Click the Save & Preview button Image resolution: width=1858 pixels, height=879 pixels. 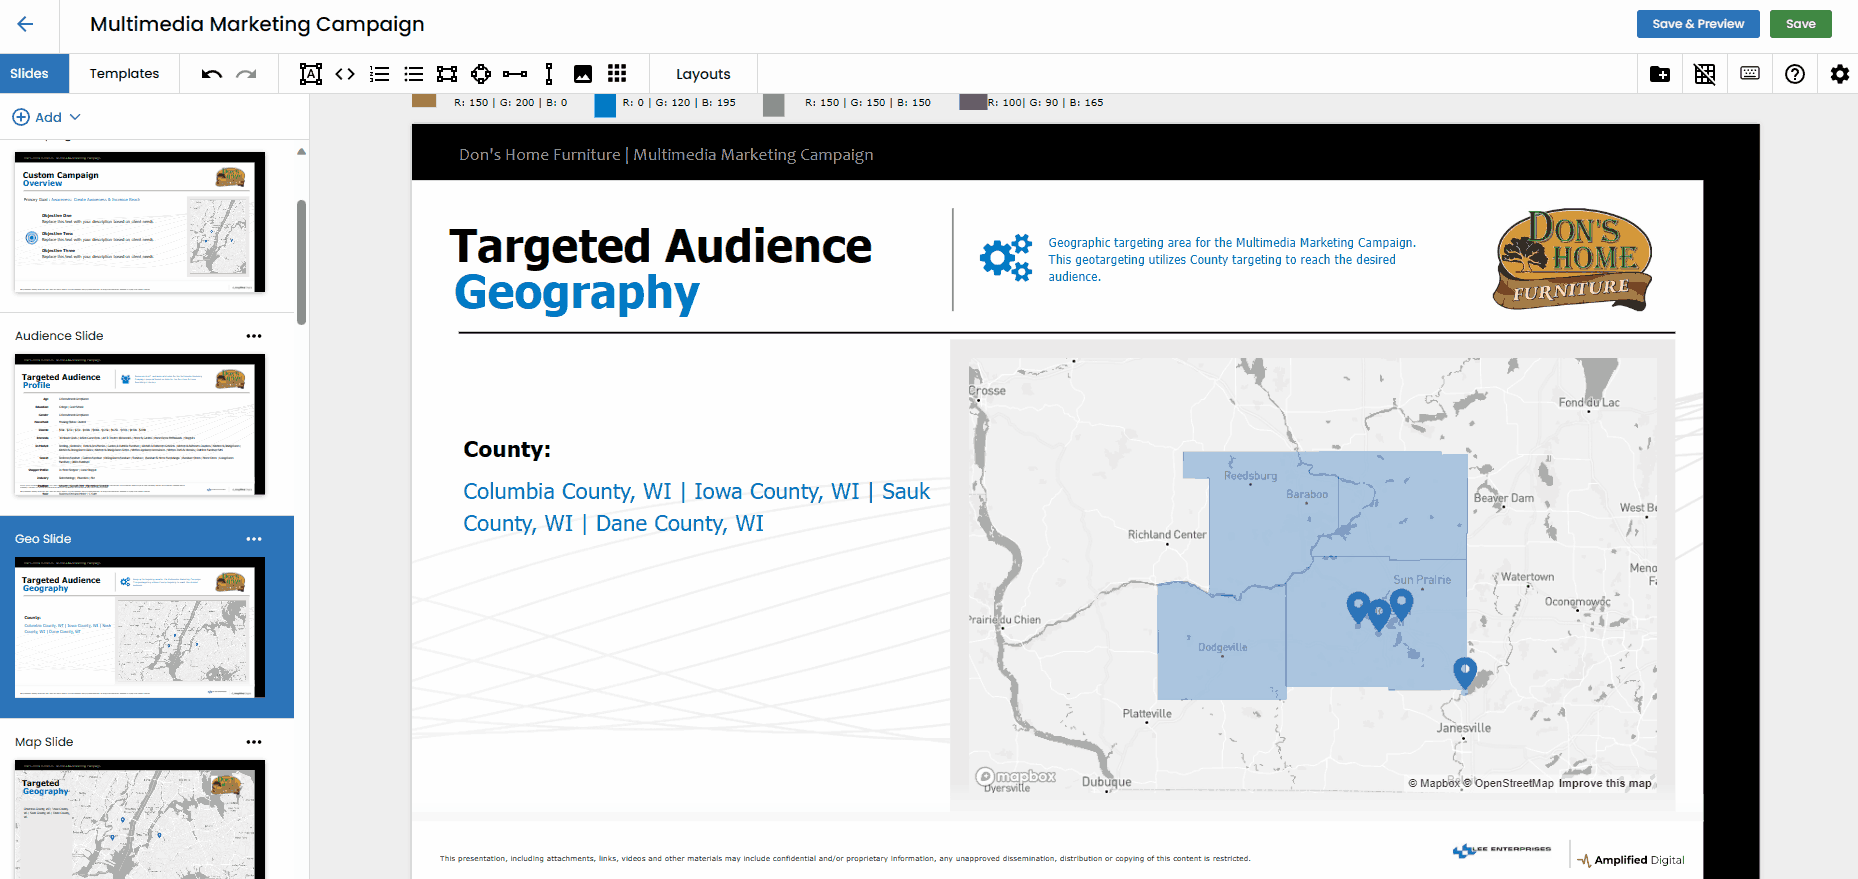(1697, 24)
